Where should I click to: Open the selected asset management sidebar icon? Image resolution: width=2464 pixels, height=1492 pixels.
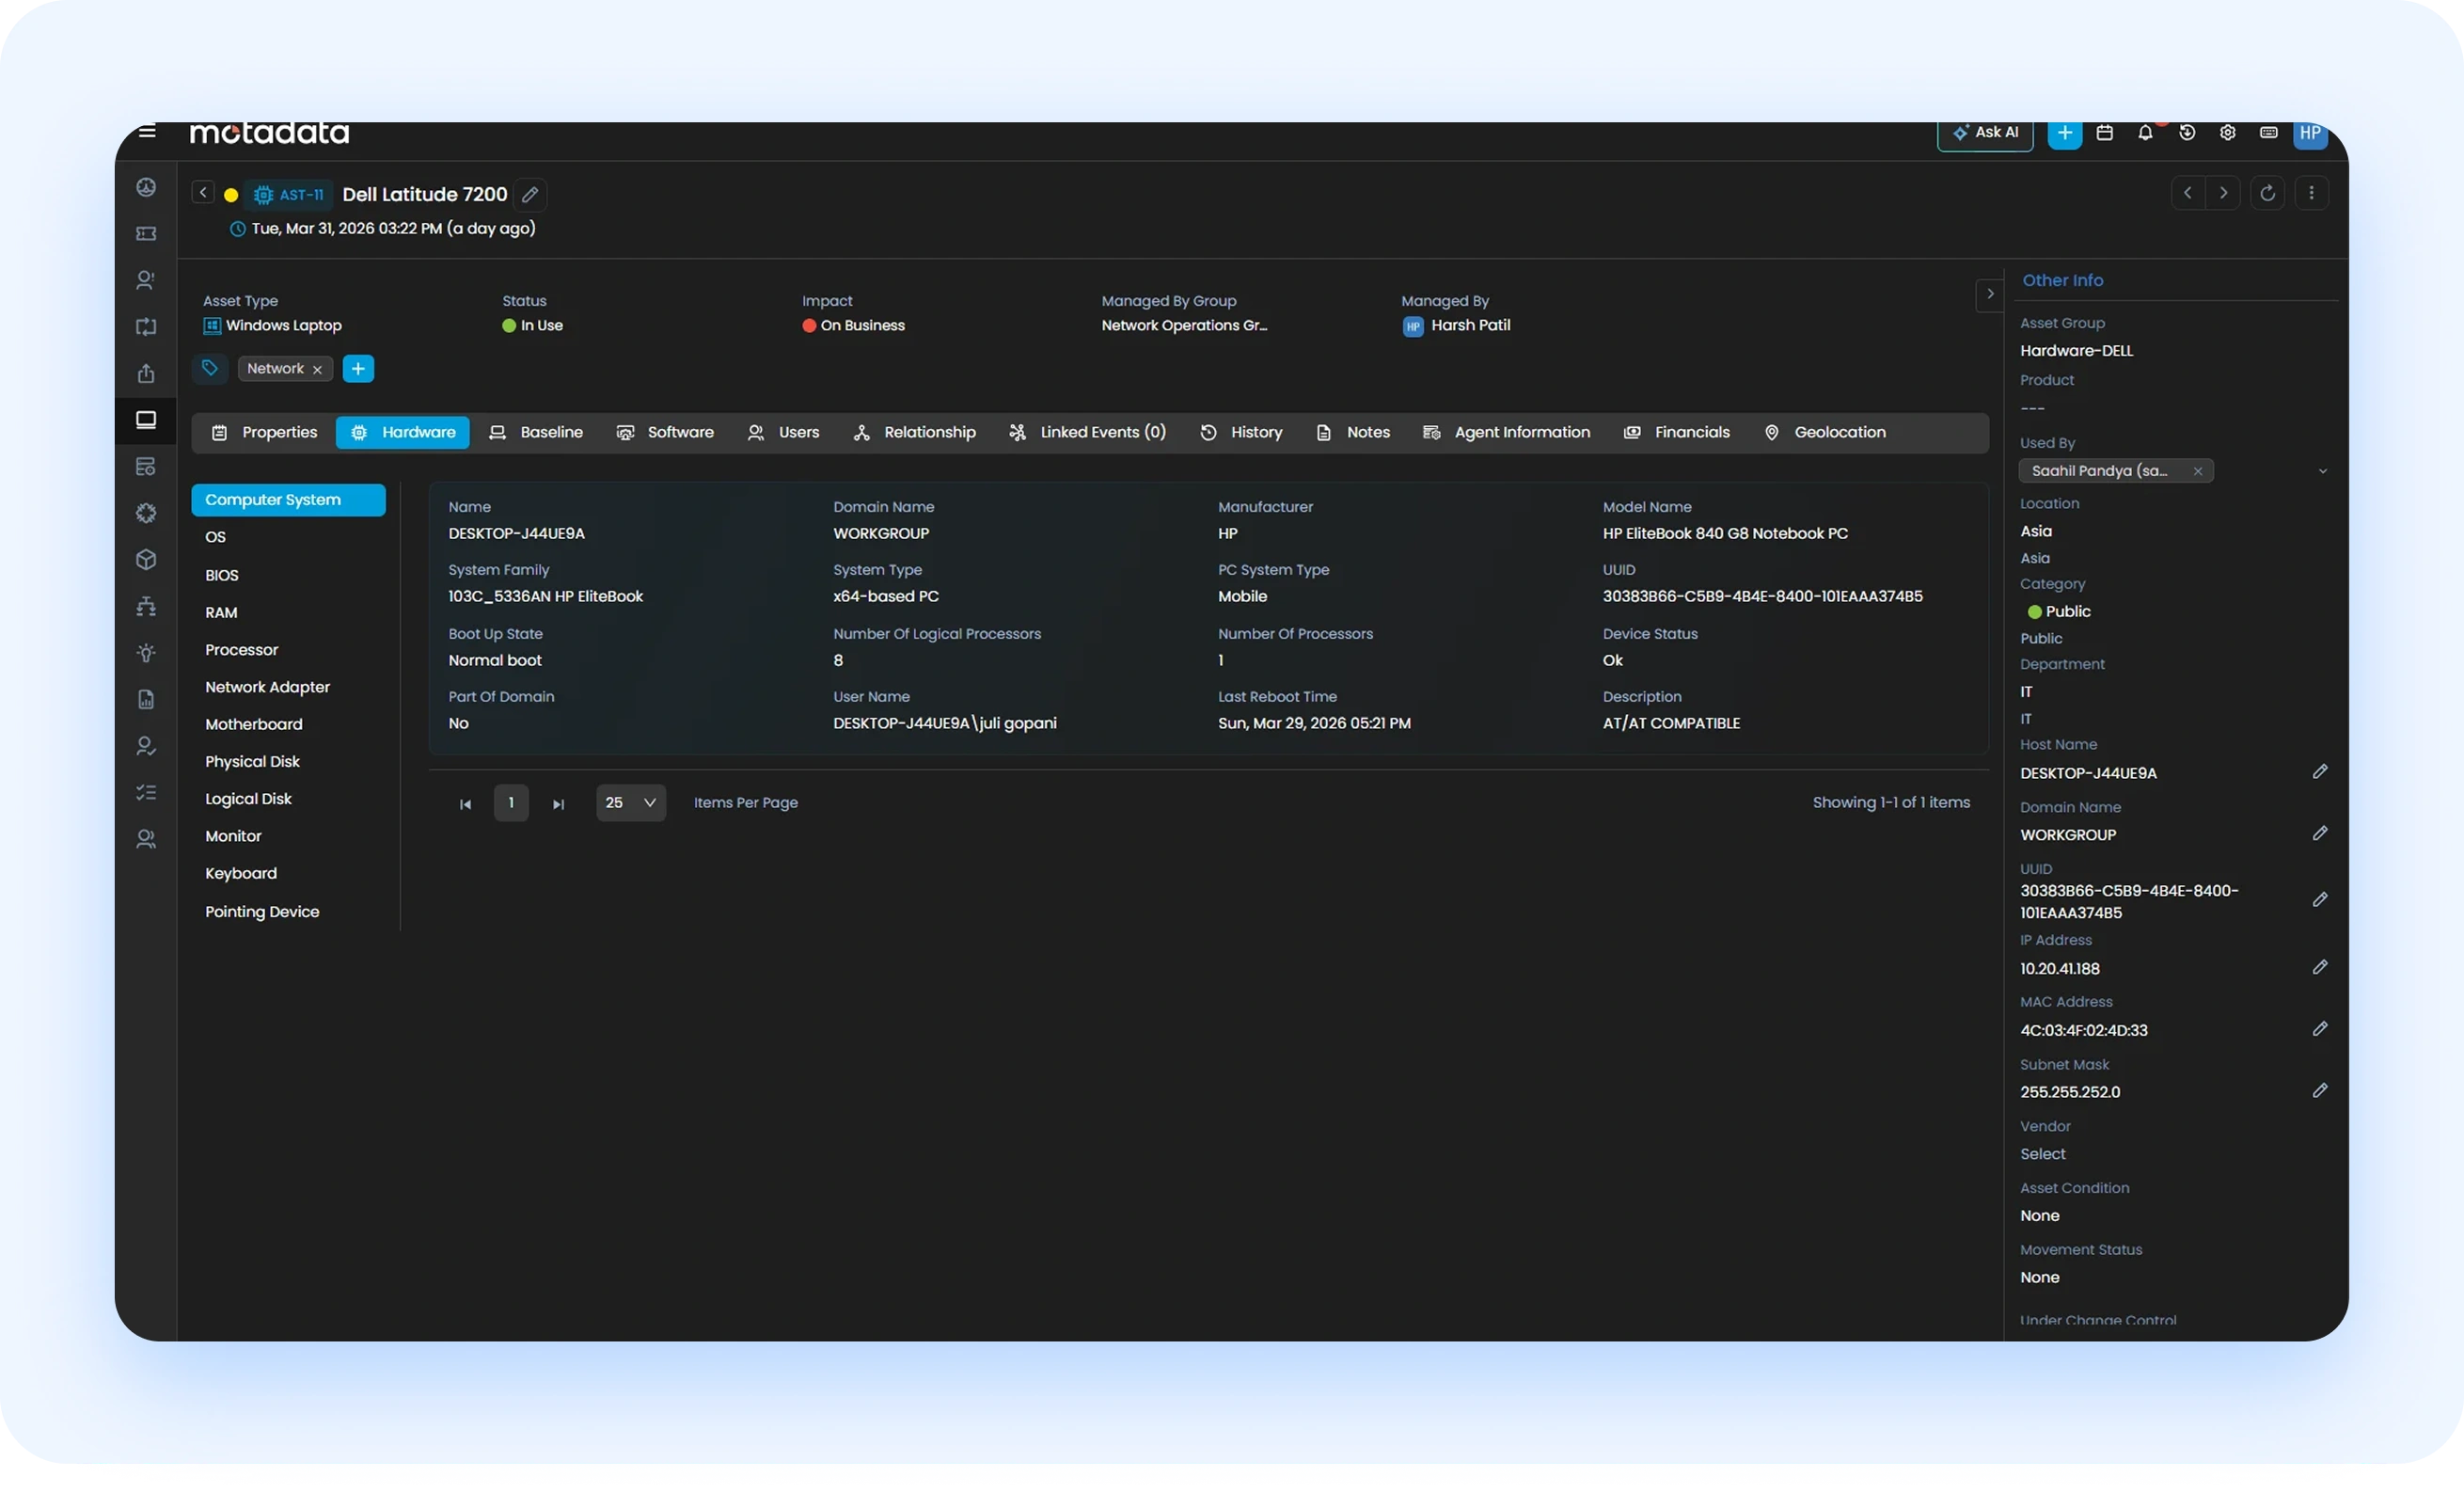146,420
